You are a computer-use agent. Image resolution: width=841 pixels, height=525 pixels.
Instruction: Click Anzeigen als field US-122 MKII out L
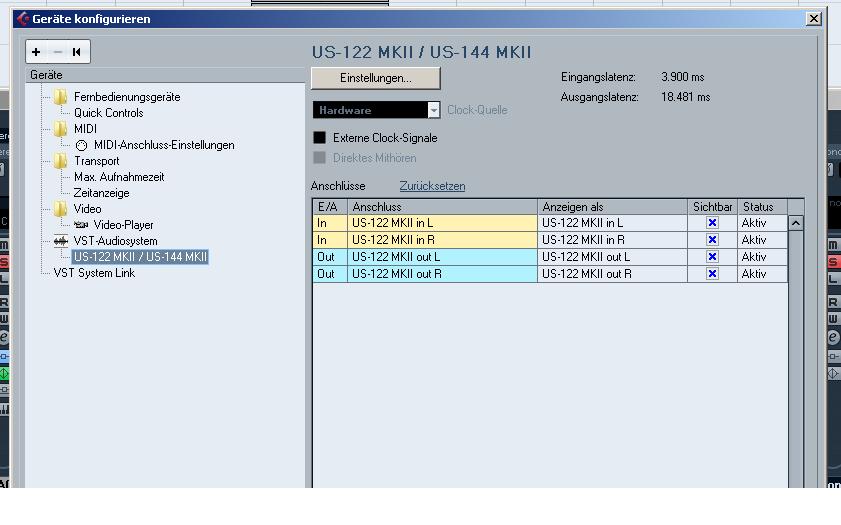pos(613,257)
